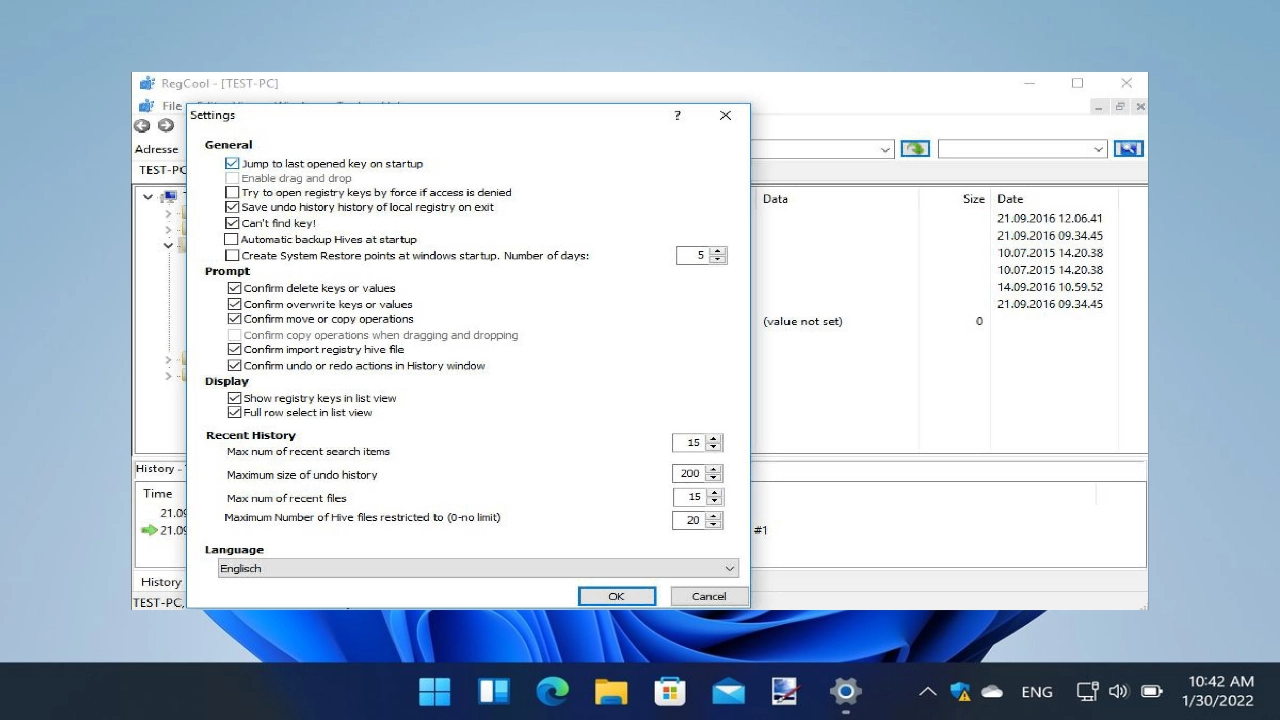1280x720 pixels.
Task: Click the Time column header in History
Action: tap(157, 493)
